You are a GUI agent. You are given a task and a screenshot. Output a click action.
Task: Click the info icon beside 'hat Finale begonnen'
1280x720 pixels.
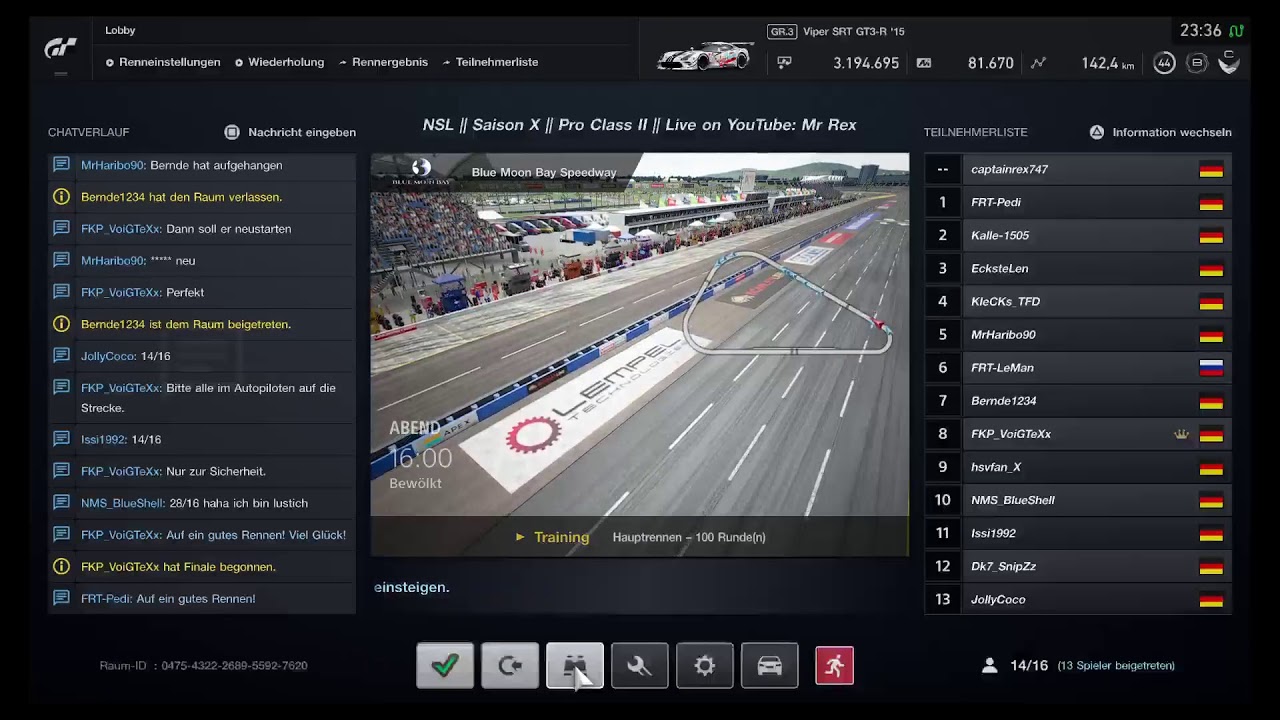point(61,567)
